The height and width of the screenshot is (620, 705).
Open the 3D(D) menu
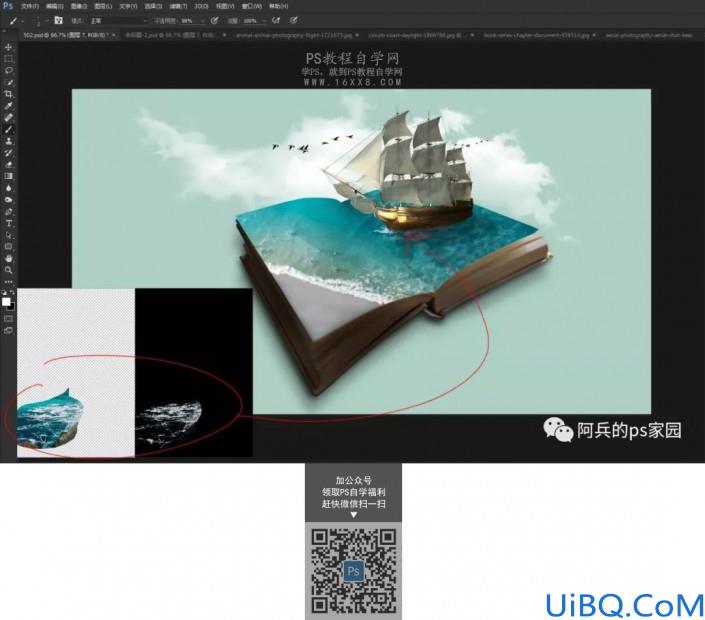tap(201, 6)
